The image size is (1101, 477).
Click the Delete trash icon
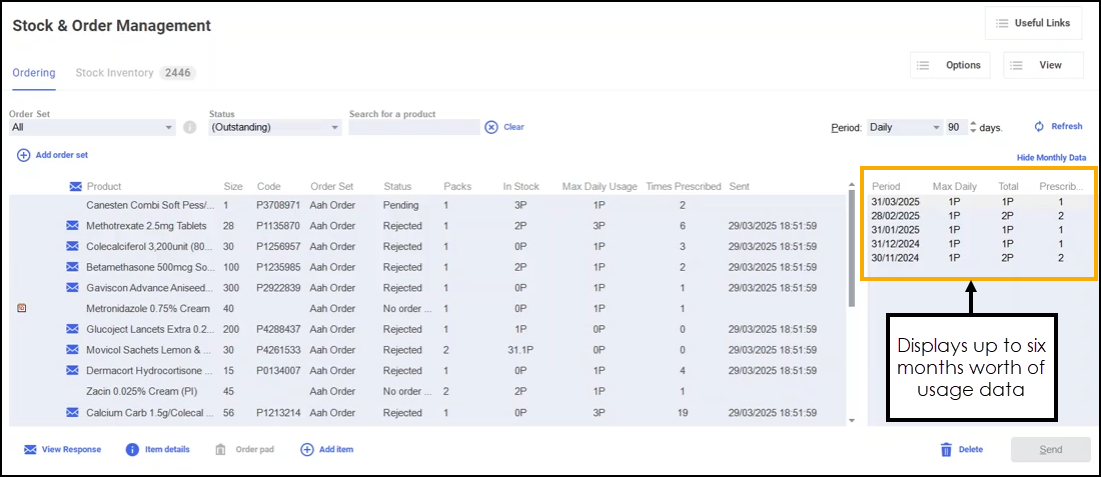point(946,450)
